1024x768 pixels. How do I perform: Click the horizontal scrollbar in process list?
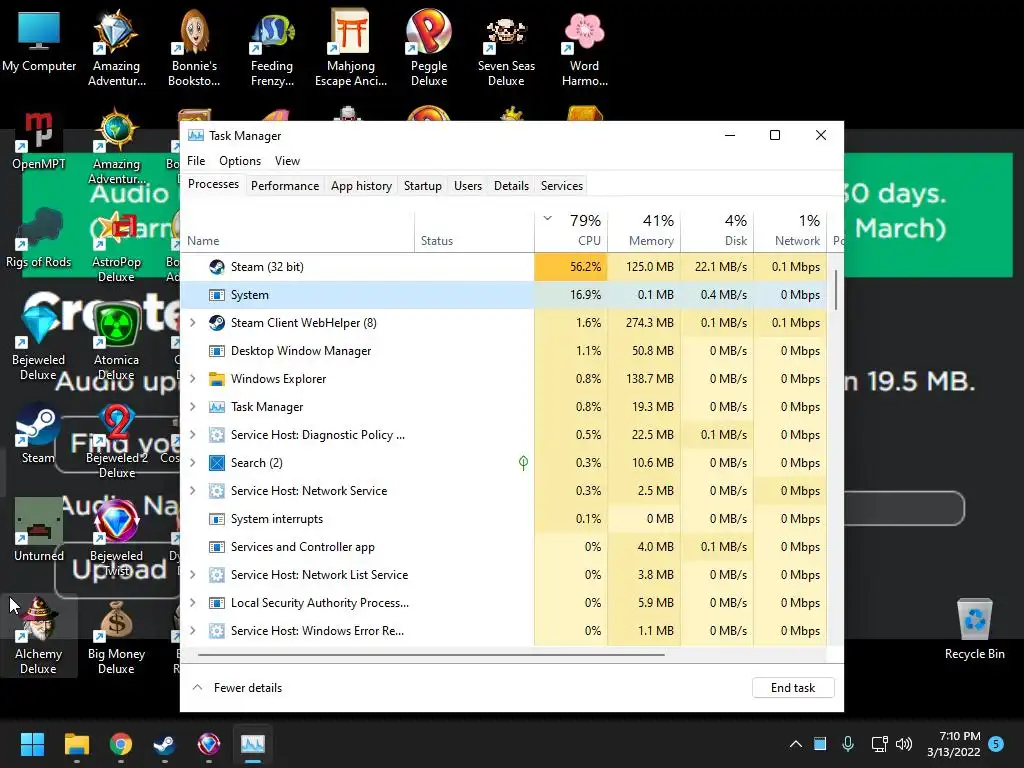point(431,654)
